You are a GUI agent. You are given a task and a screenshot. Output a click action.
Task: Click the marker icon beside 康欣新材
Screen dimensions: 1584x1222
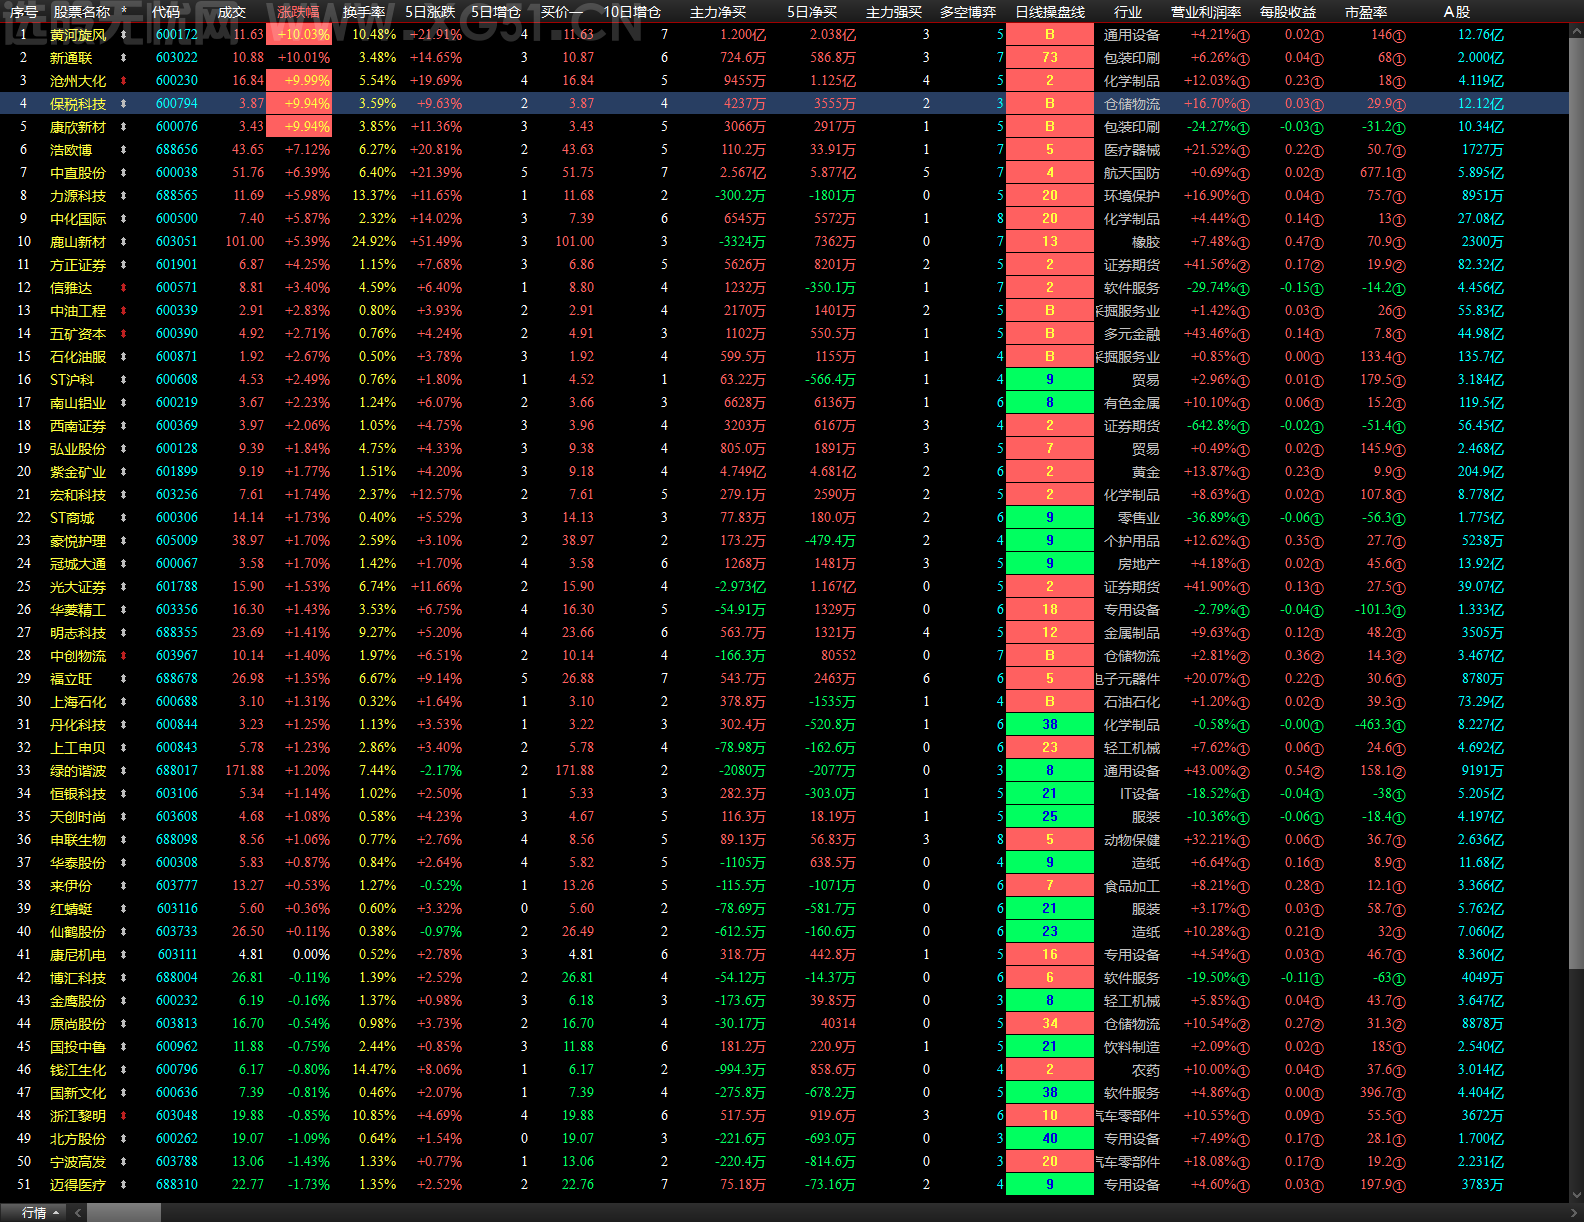(124, 127)
